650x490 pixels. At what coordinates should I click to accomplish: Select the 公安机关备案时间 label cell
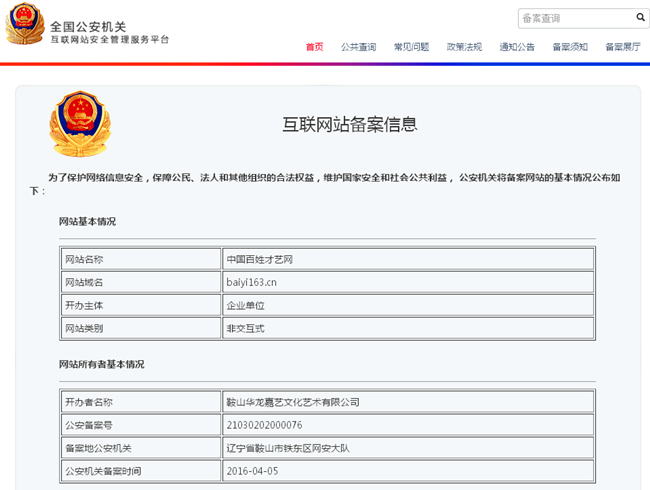coord(141,471)
